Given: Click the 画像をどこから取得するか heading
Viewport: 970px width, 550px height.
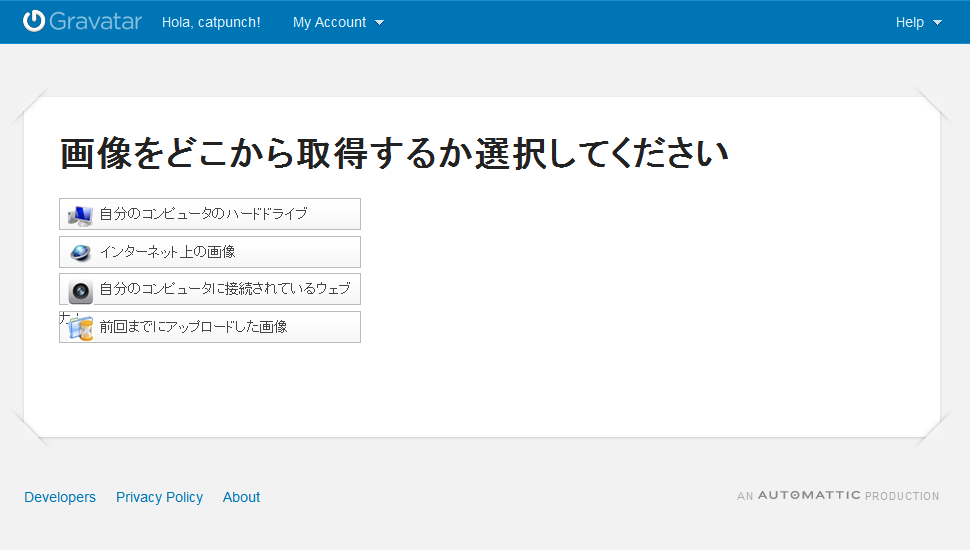Looking at the screenshot, I should tap(394, 153).
